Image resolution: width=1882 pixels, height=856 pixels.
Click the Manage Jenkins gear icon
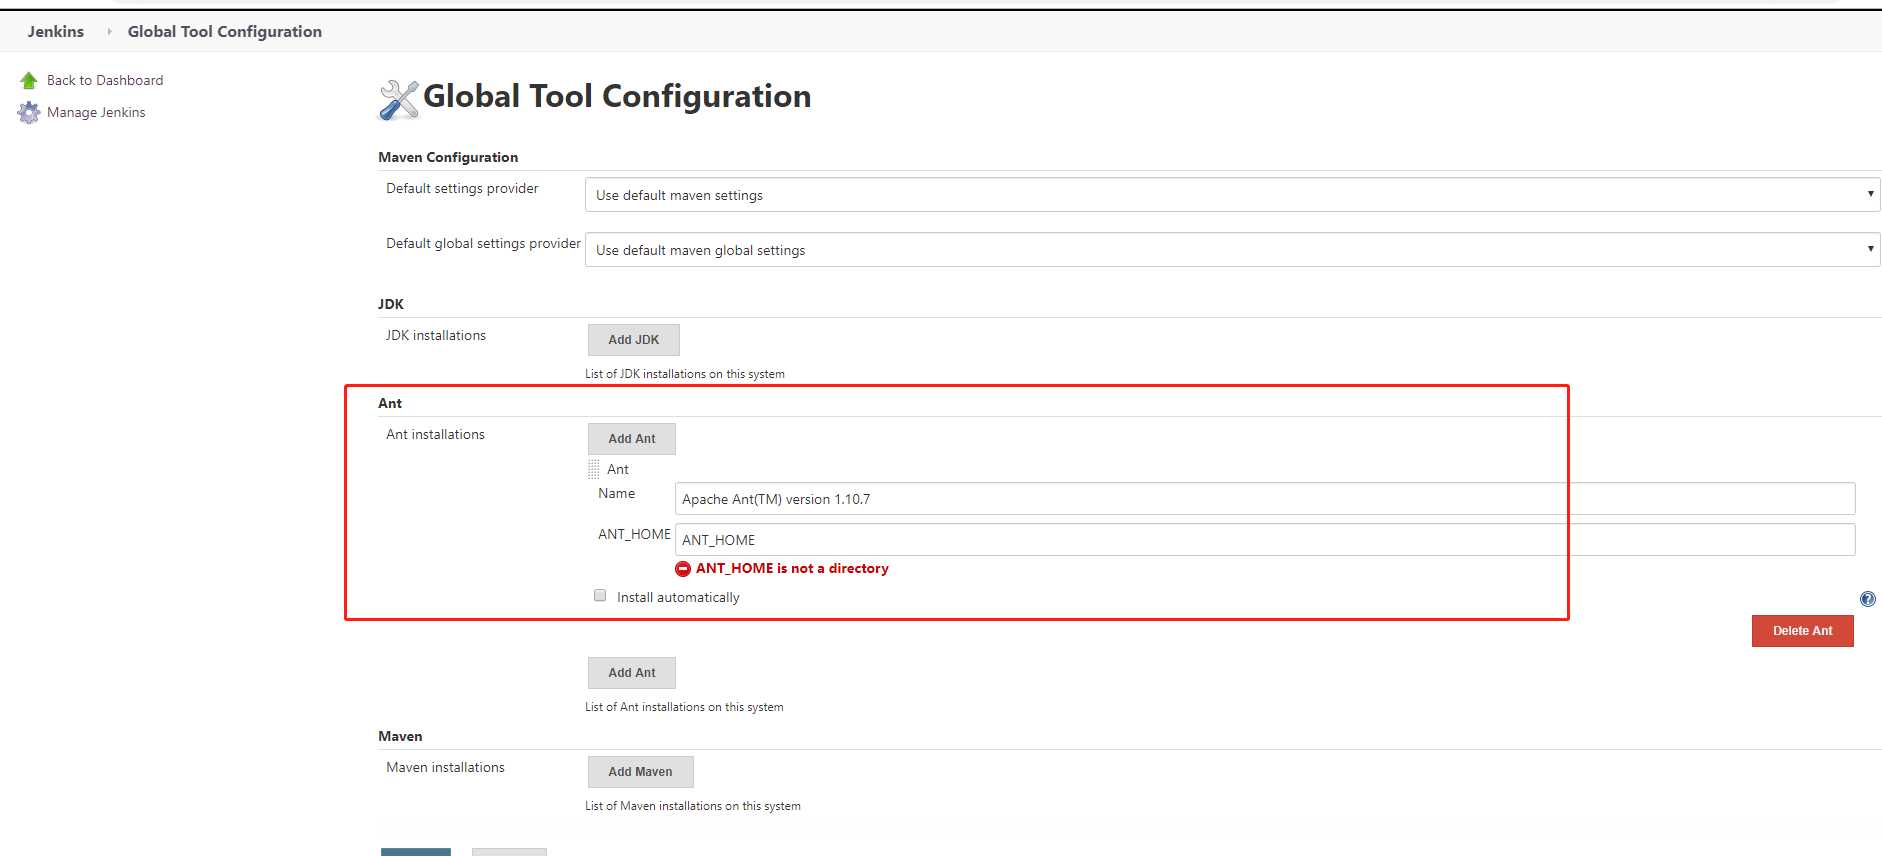point(29,112)
